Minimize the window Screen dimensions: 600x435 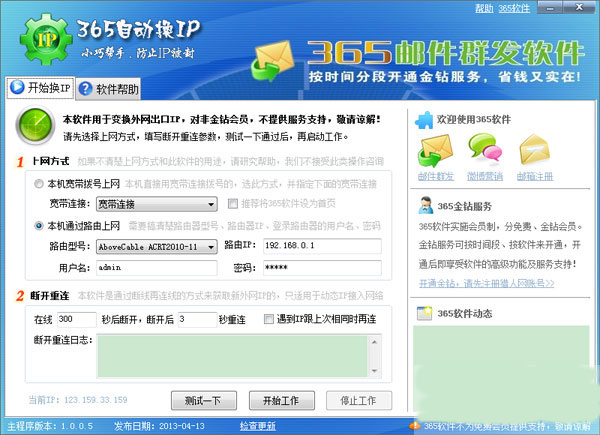coord(550,7)
